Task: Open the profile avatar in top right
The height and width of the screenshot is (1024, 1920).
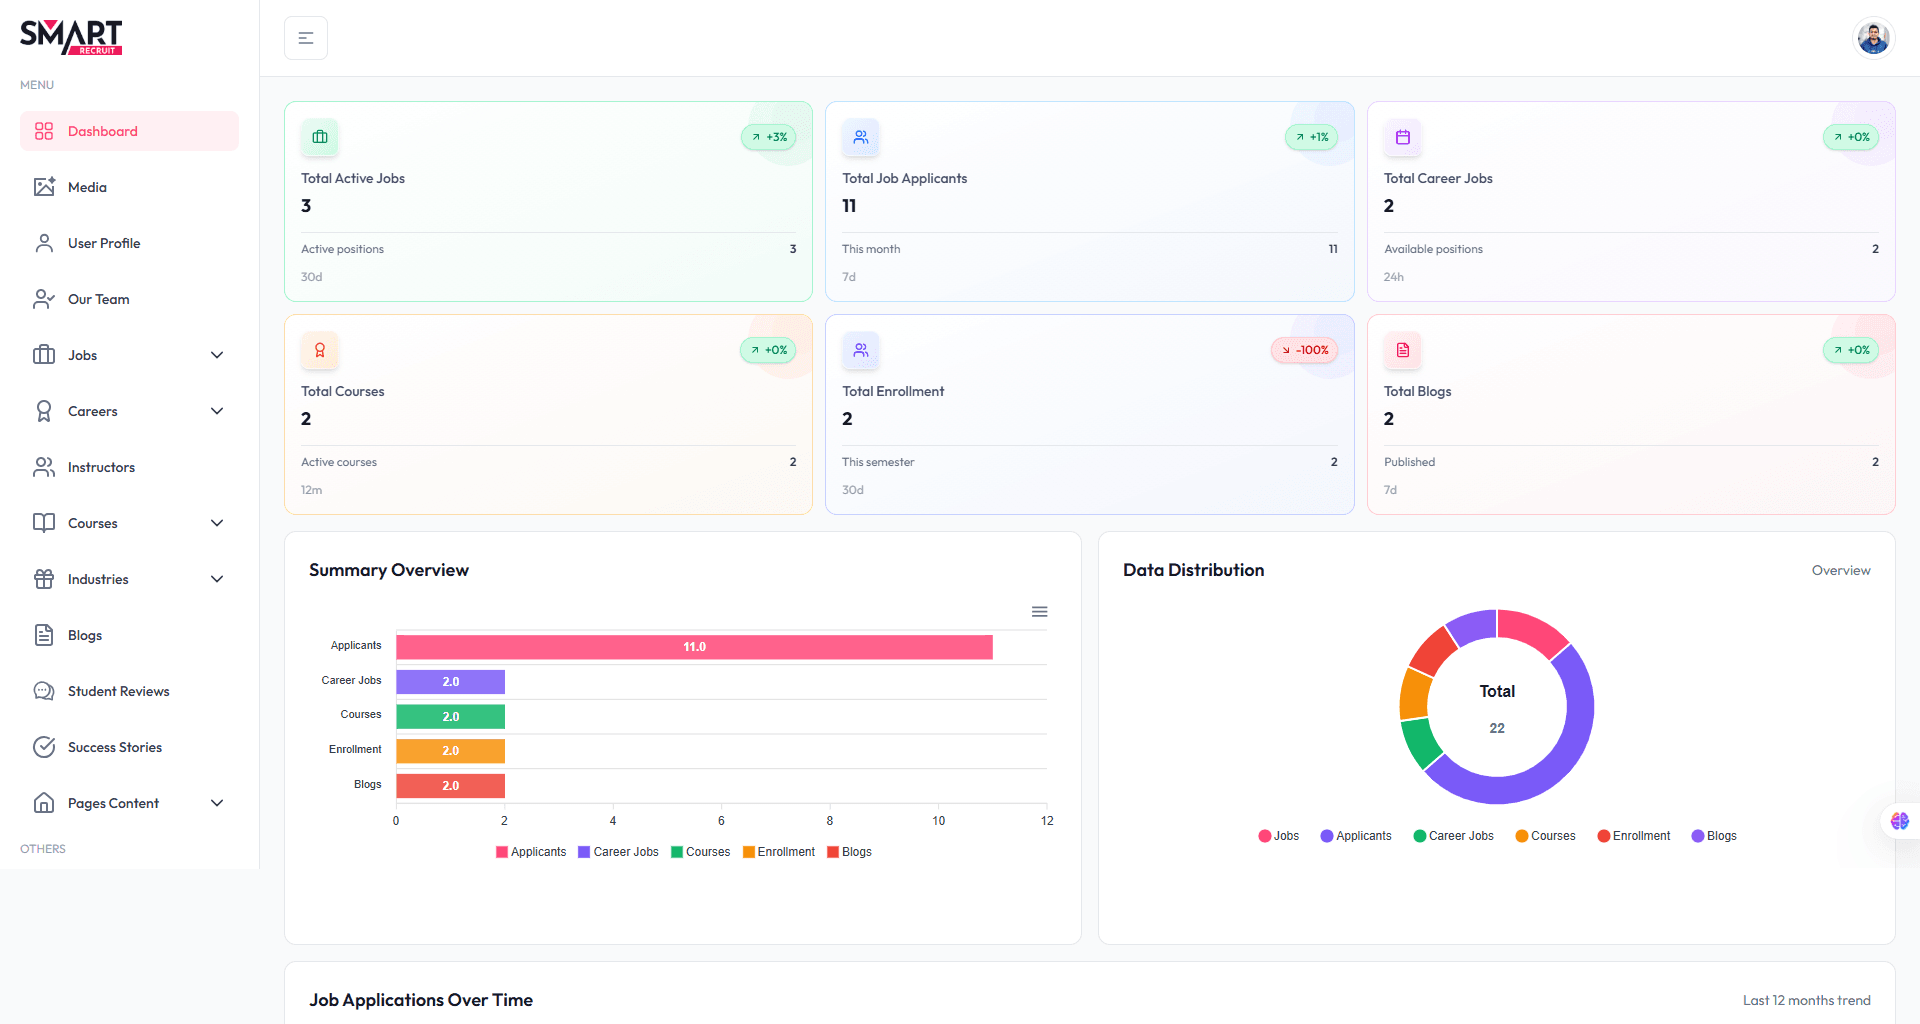Action: (1872, 37)
